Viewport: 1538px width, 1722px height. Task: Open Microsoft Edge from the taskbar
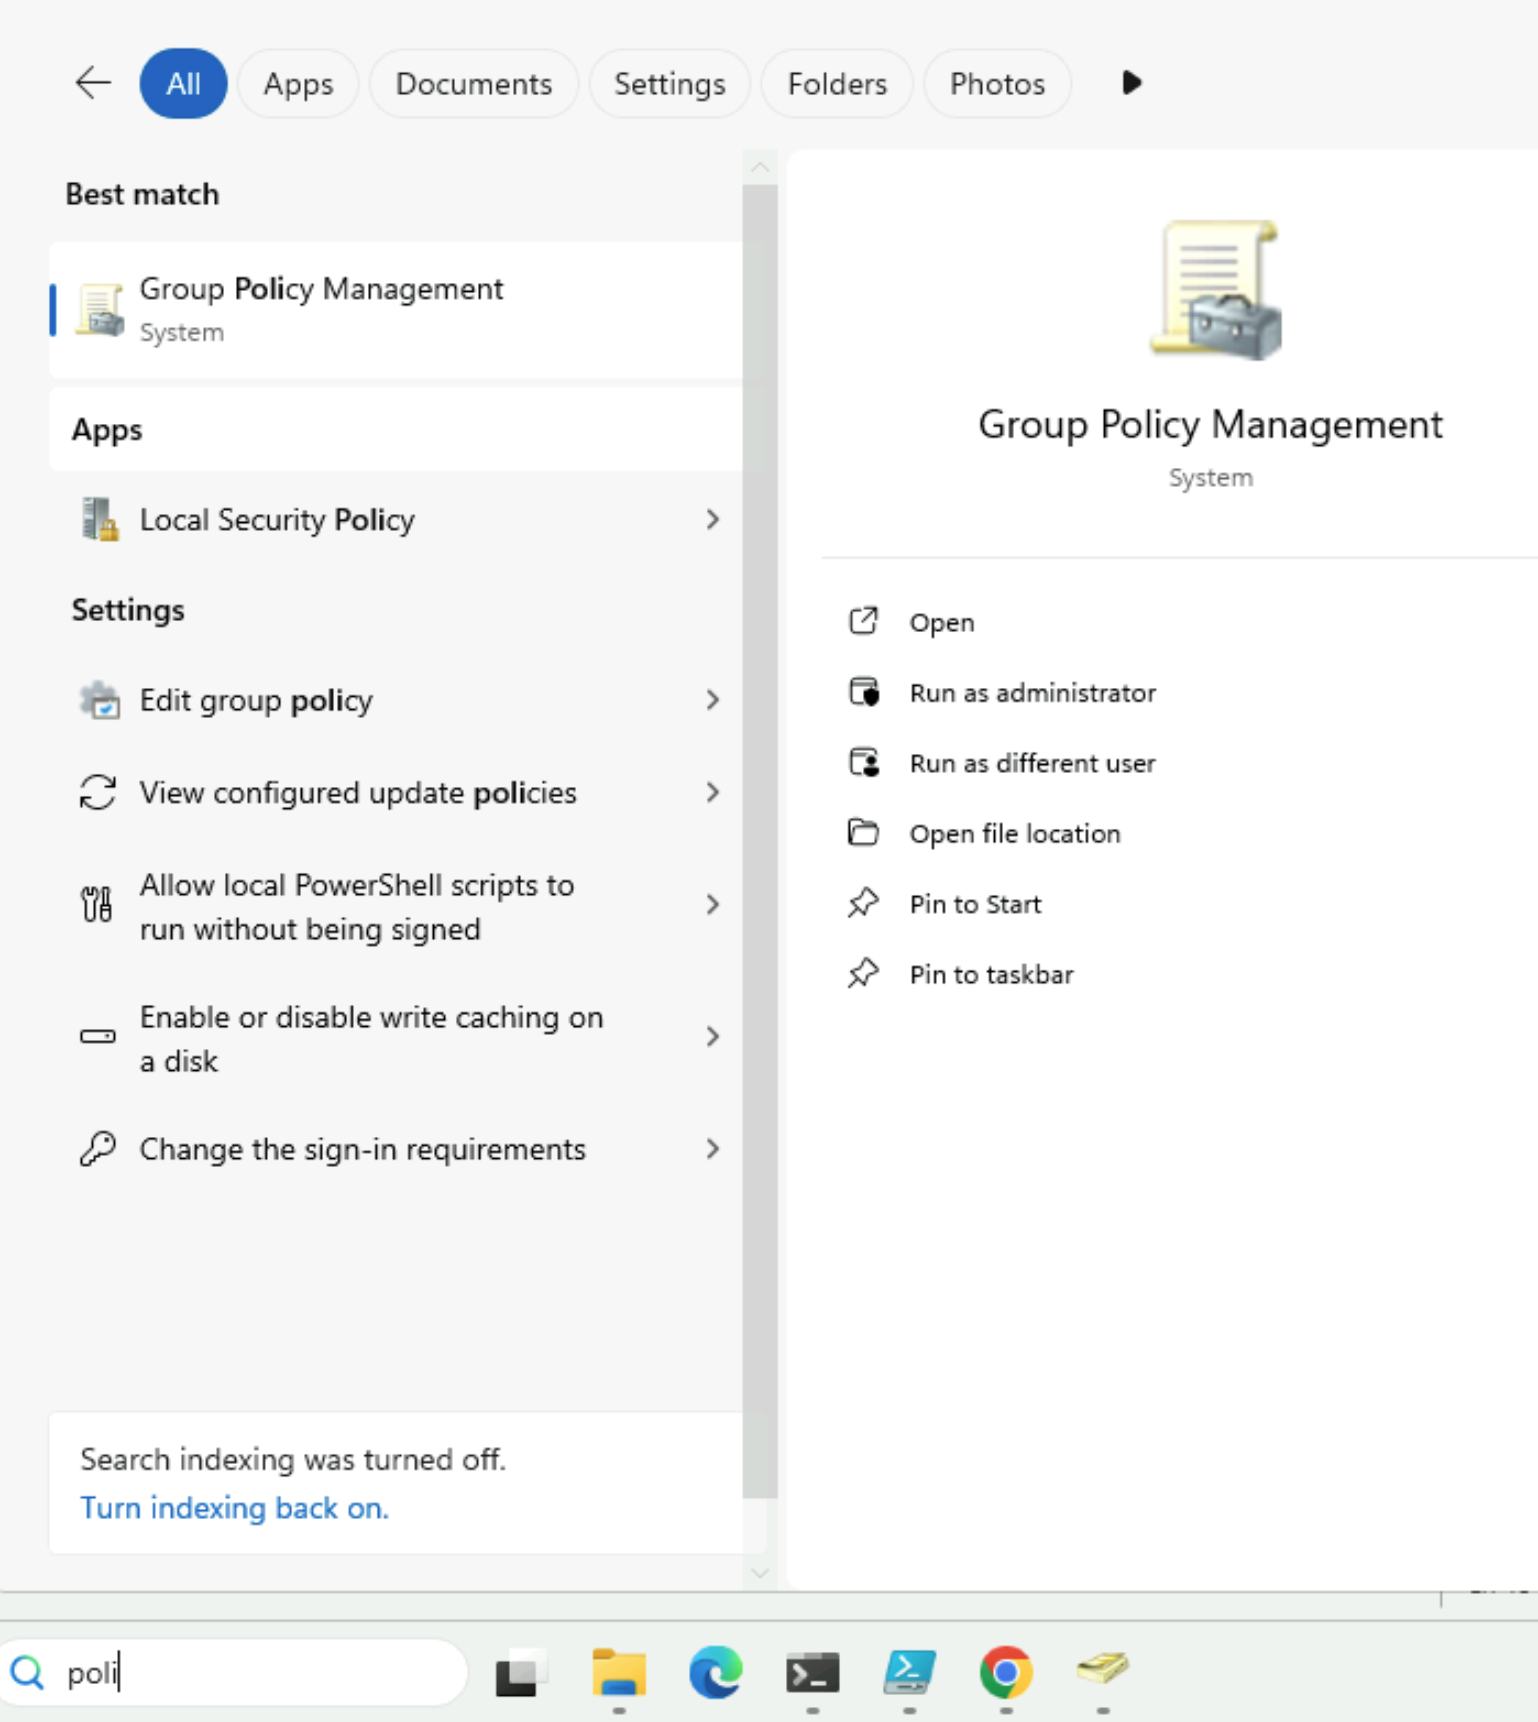click(x=715, y=1672)
